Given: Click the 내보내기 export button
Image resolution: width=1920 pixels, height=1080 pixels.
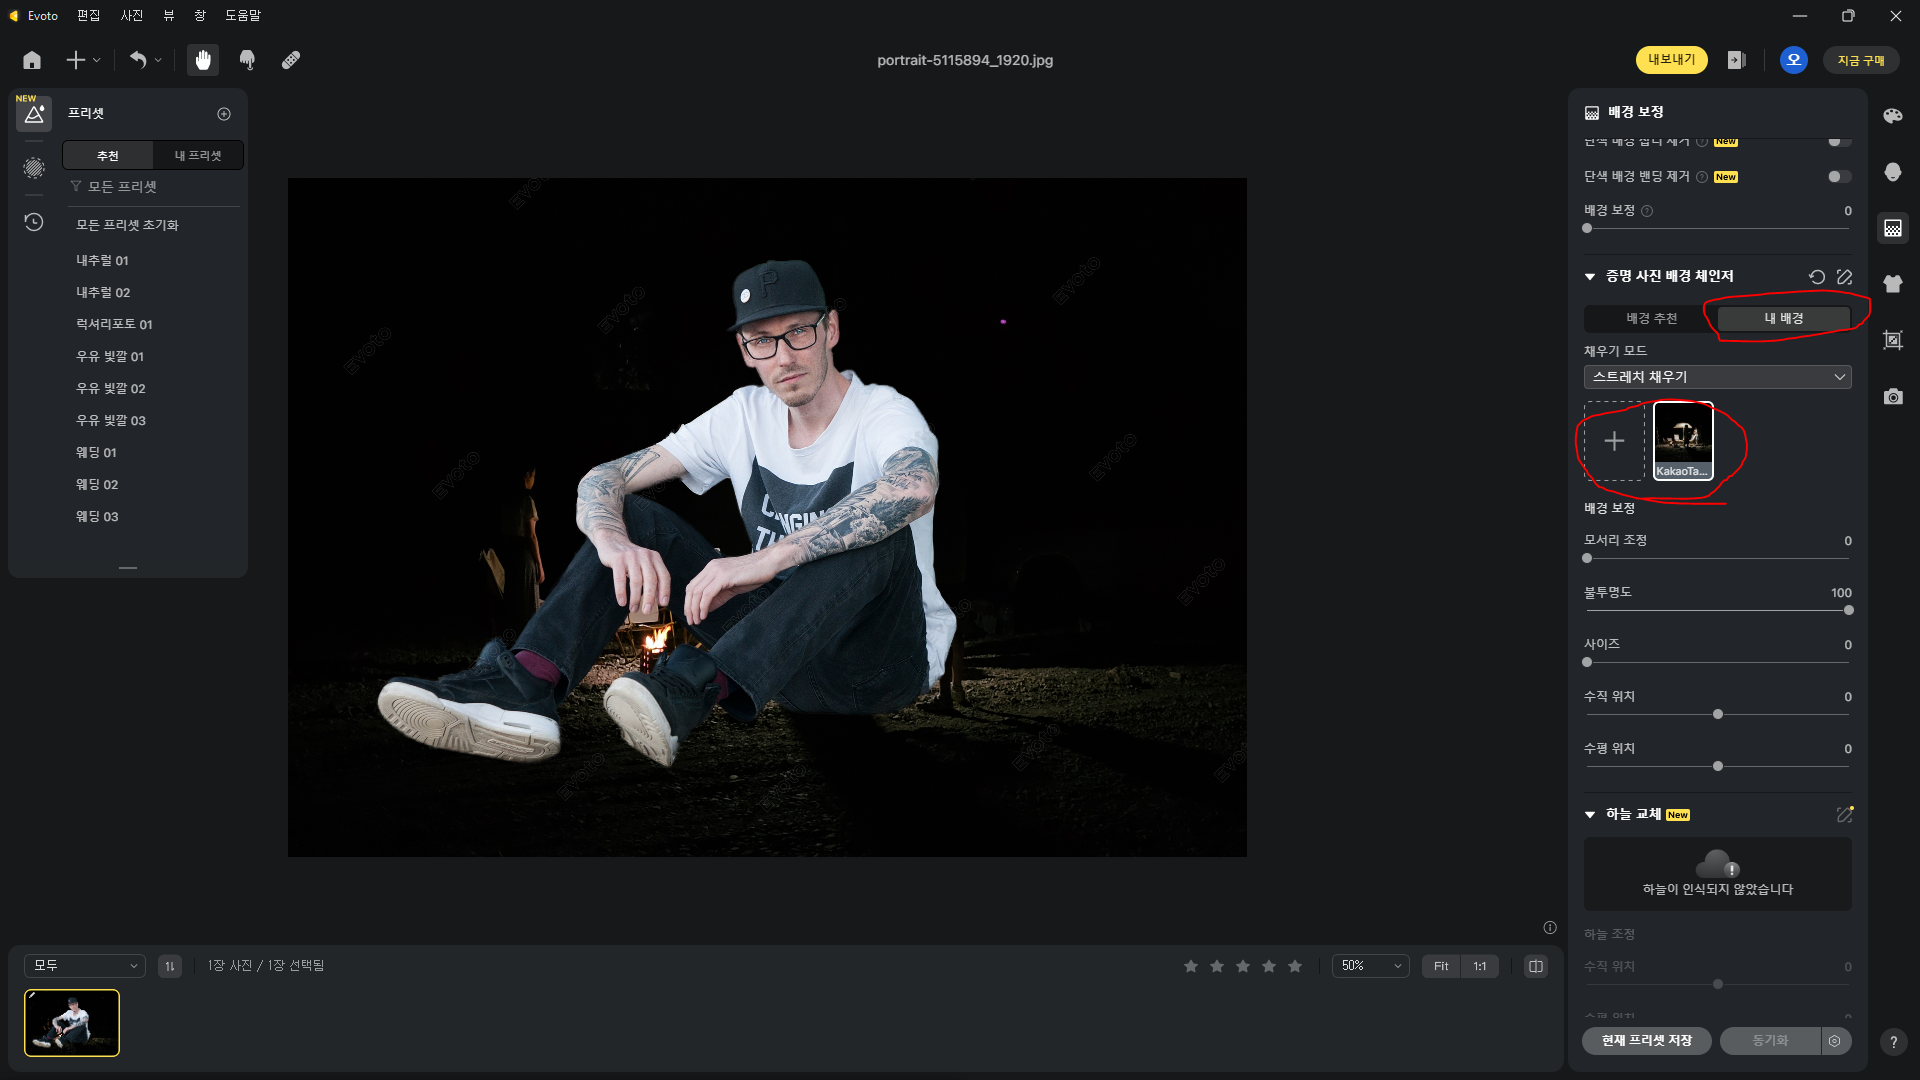Looking at the screenshot, I should click(1671, 60).
